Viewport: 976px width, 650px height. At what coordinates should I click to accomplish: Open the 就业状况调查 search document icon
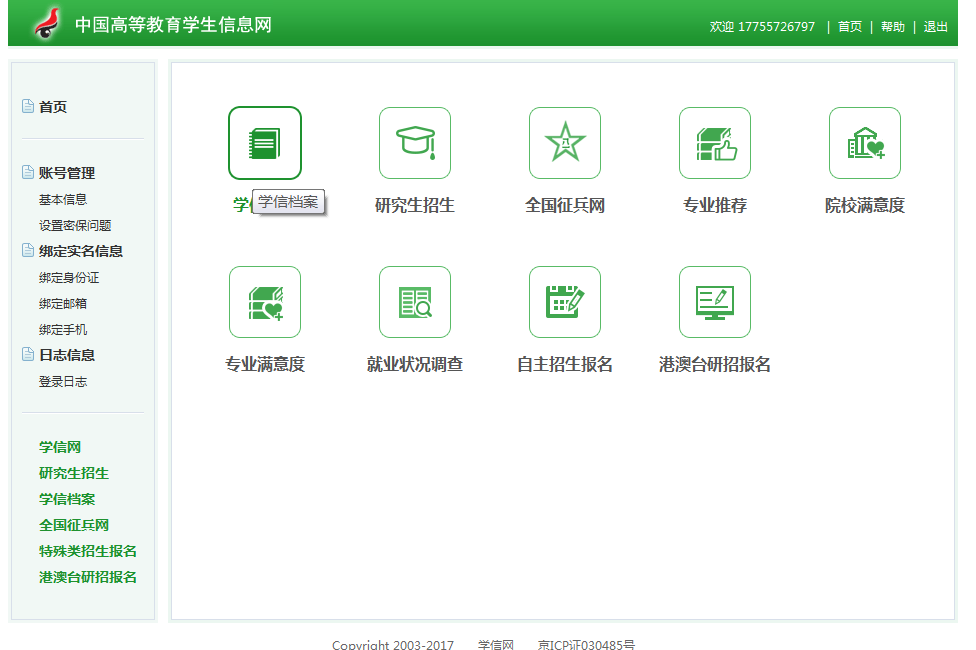click(415, 302)
